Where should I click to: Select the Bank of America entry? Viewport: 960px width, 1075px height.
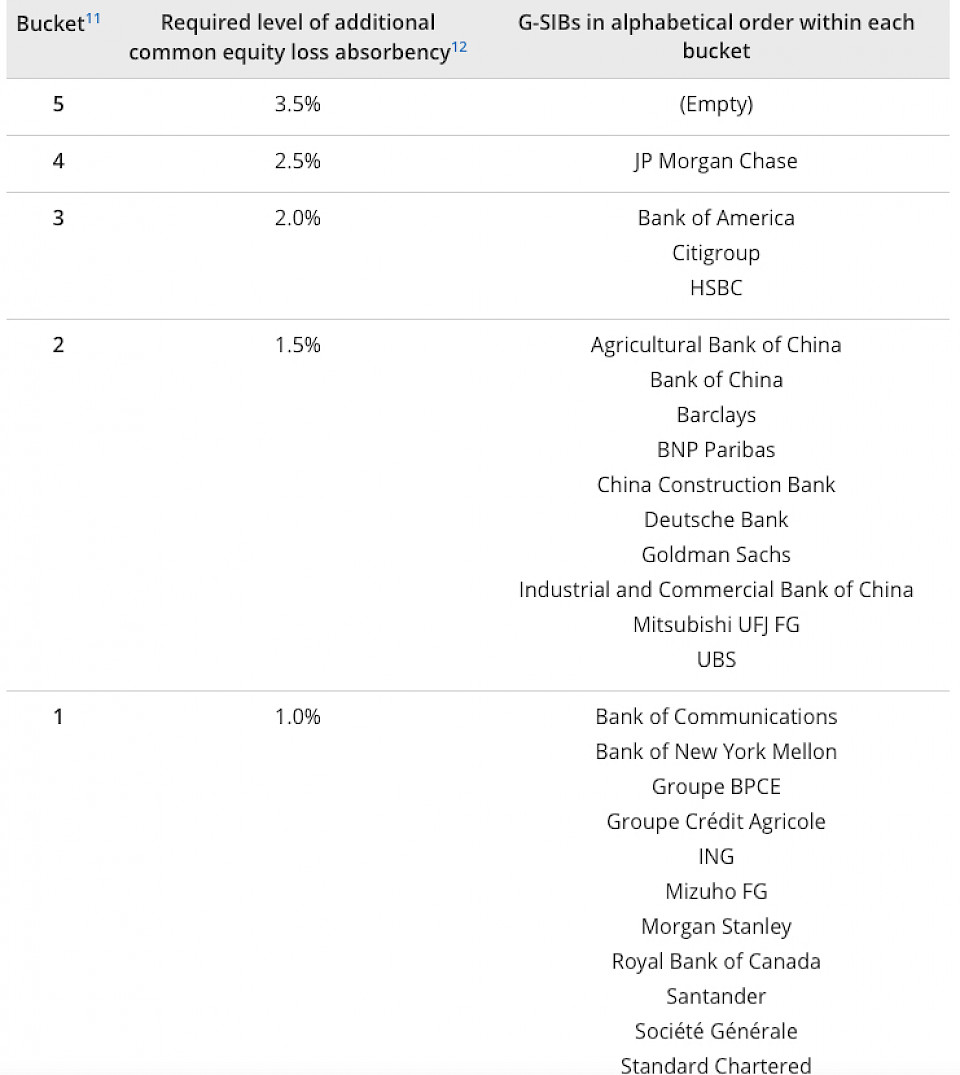pos(716,218)
